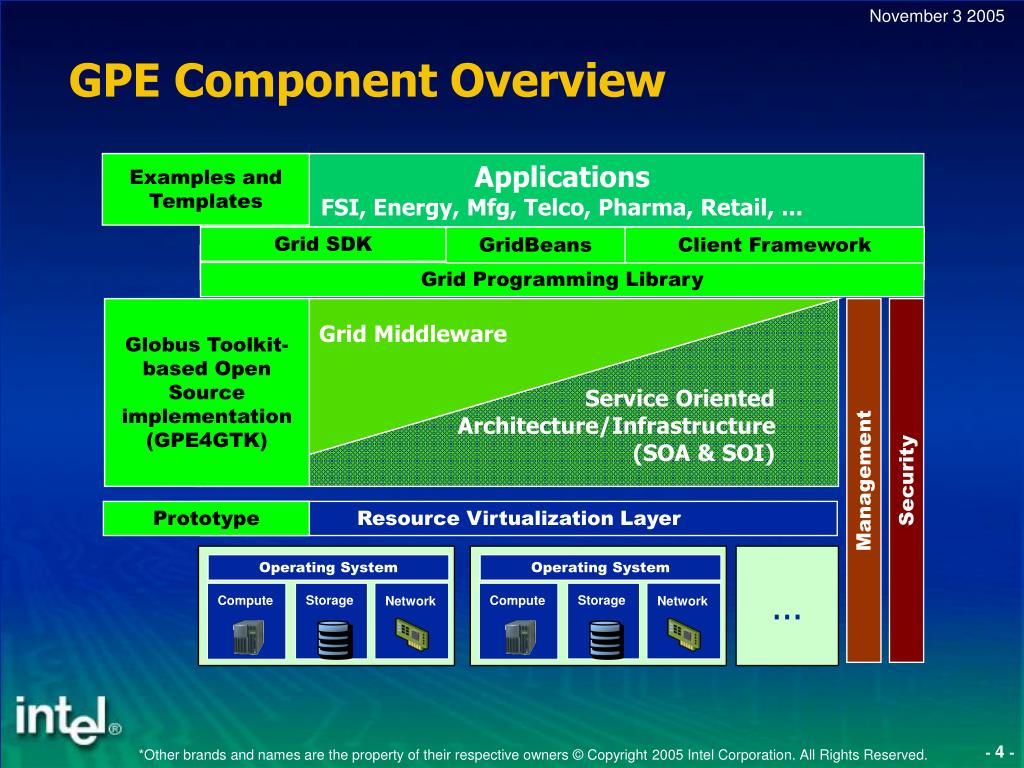Click the Intel copyright footer text

pyautogui.click(x=533, y=755)
